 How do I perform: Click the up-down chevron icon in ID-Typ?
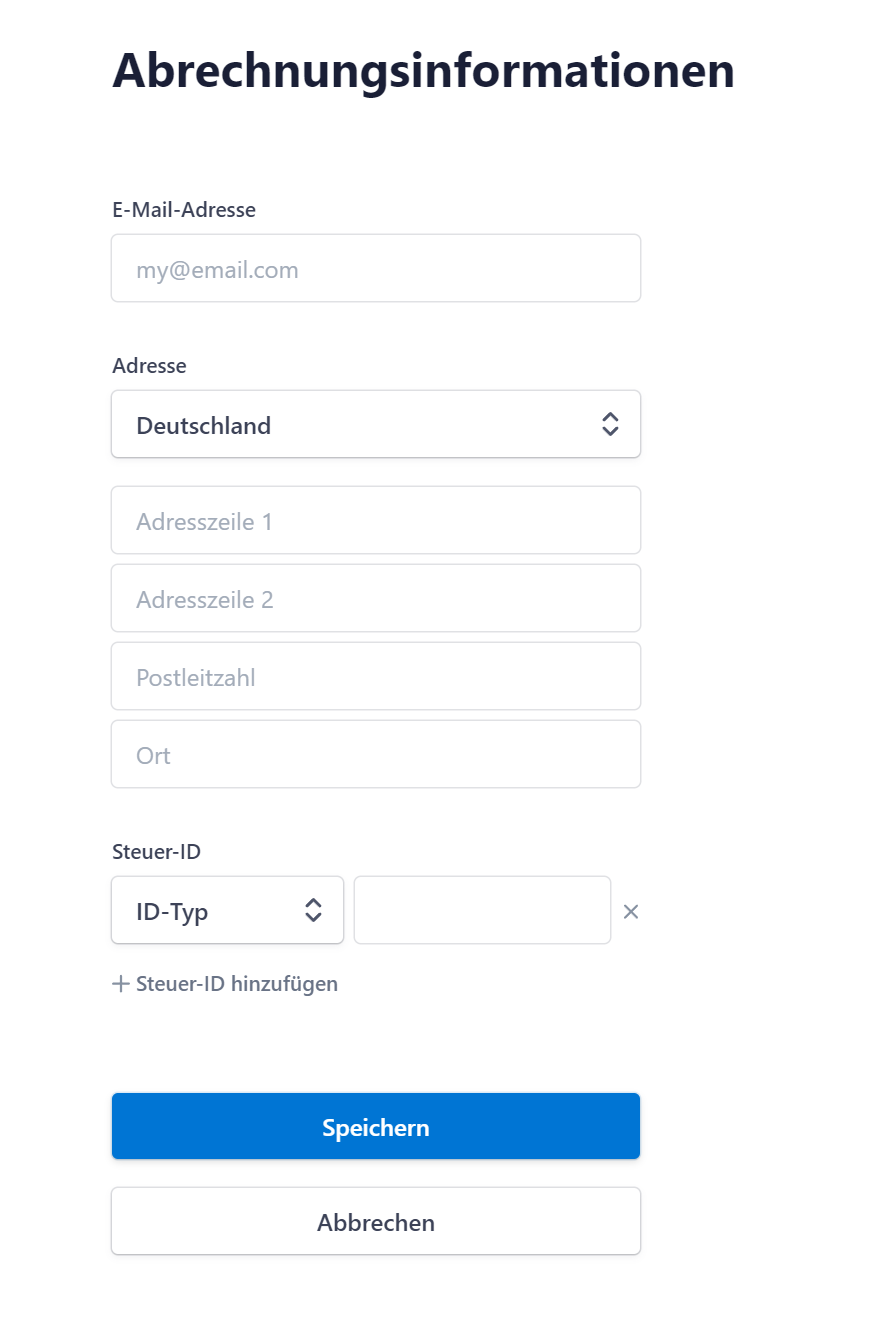(313, 910)
